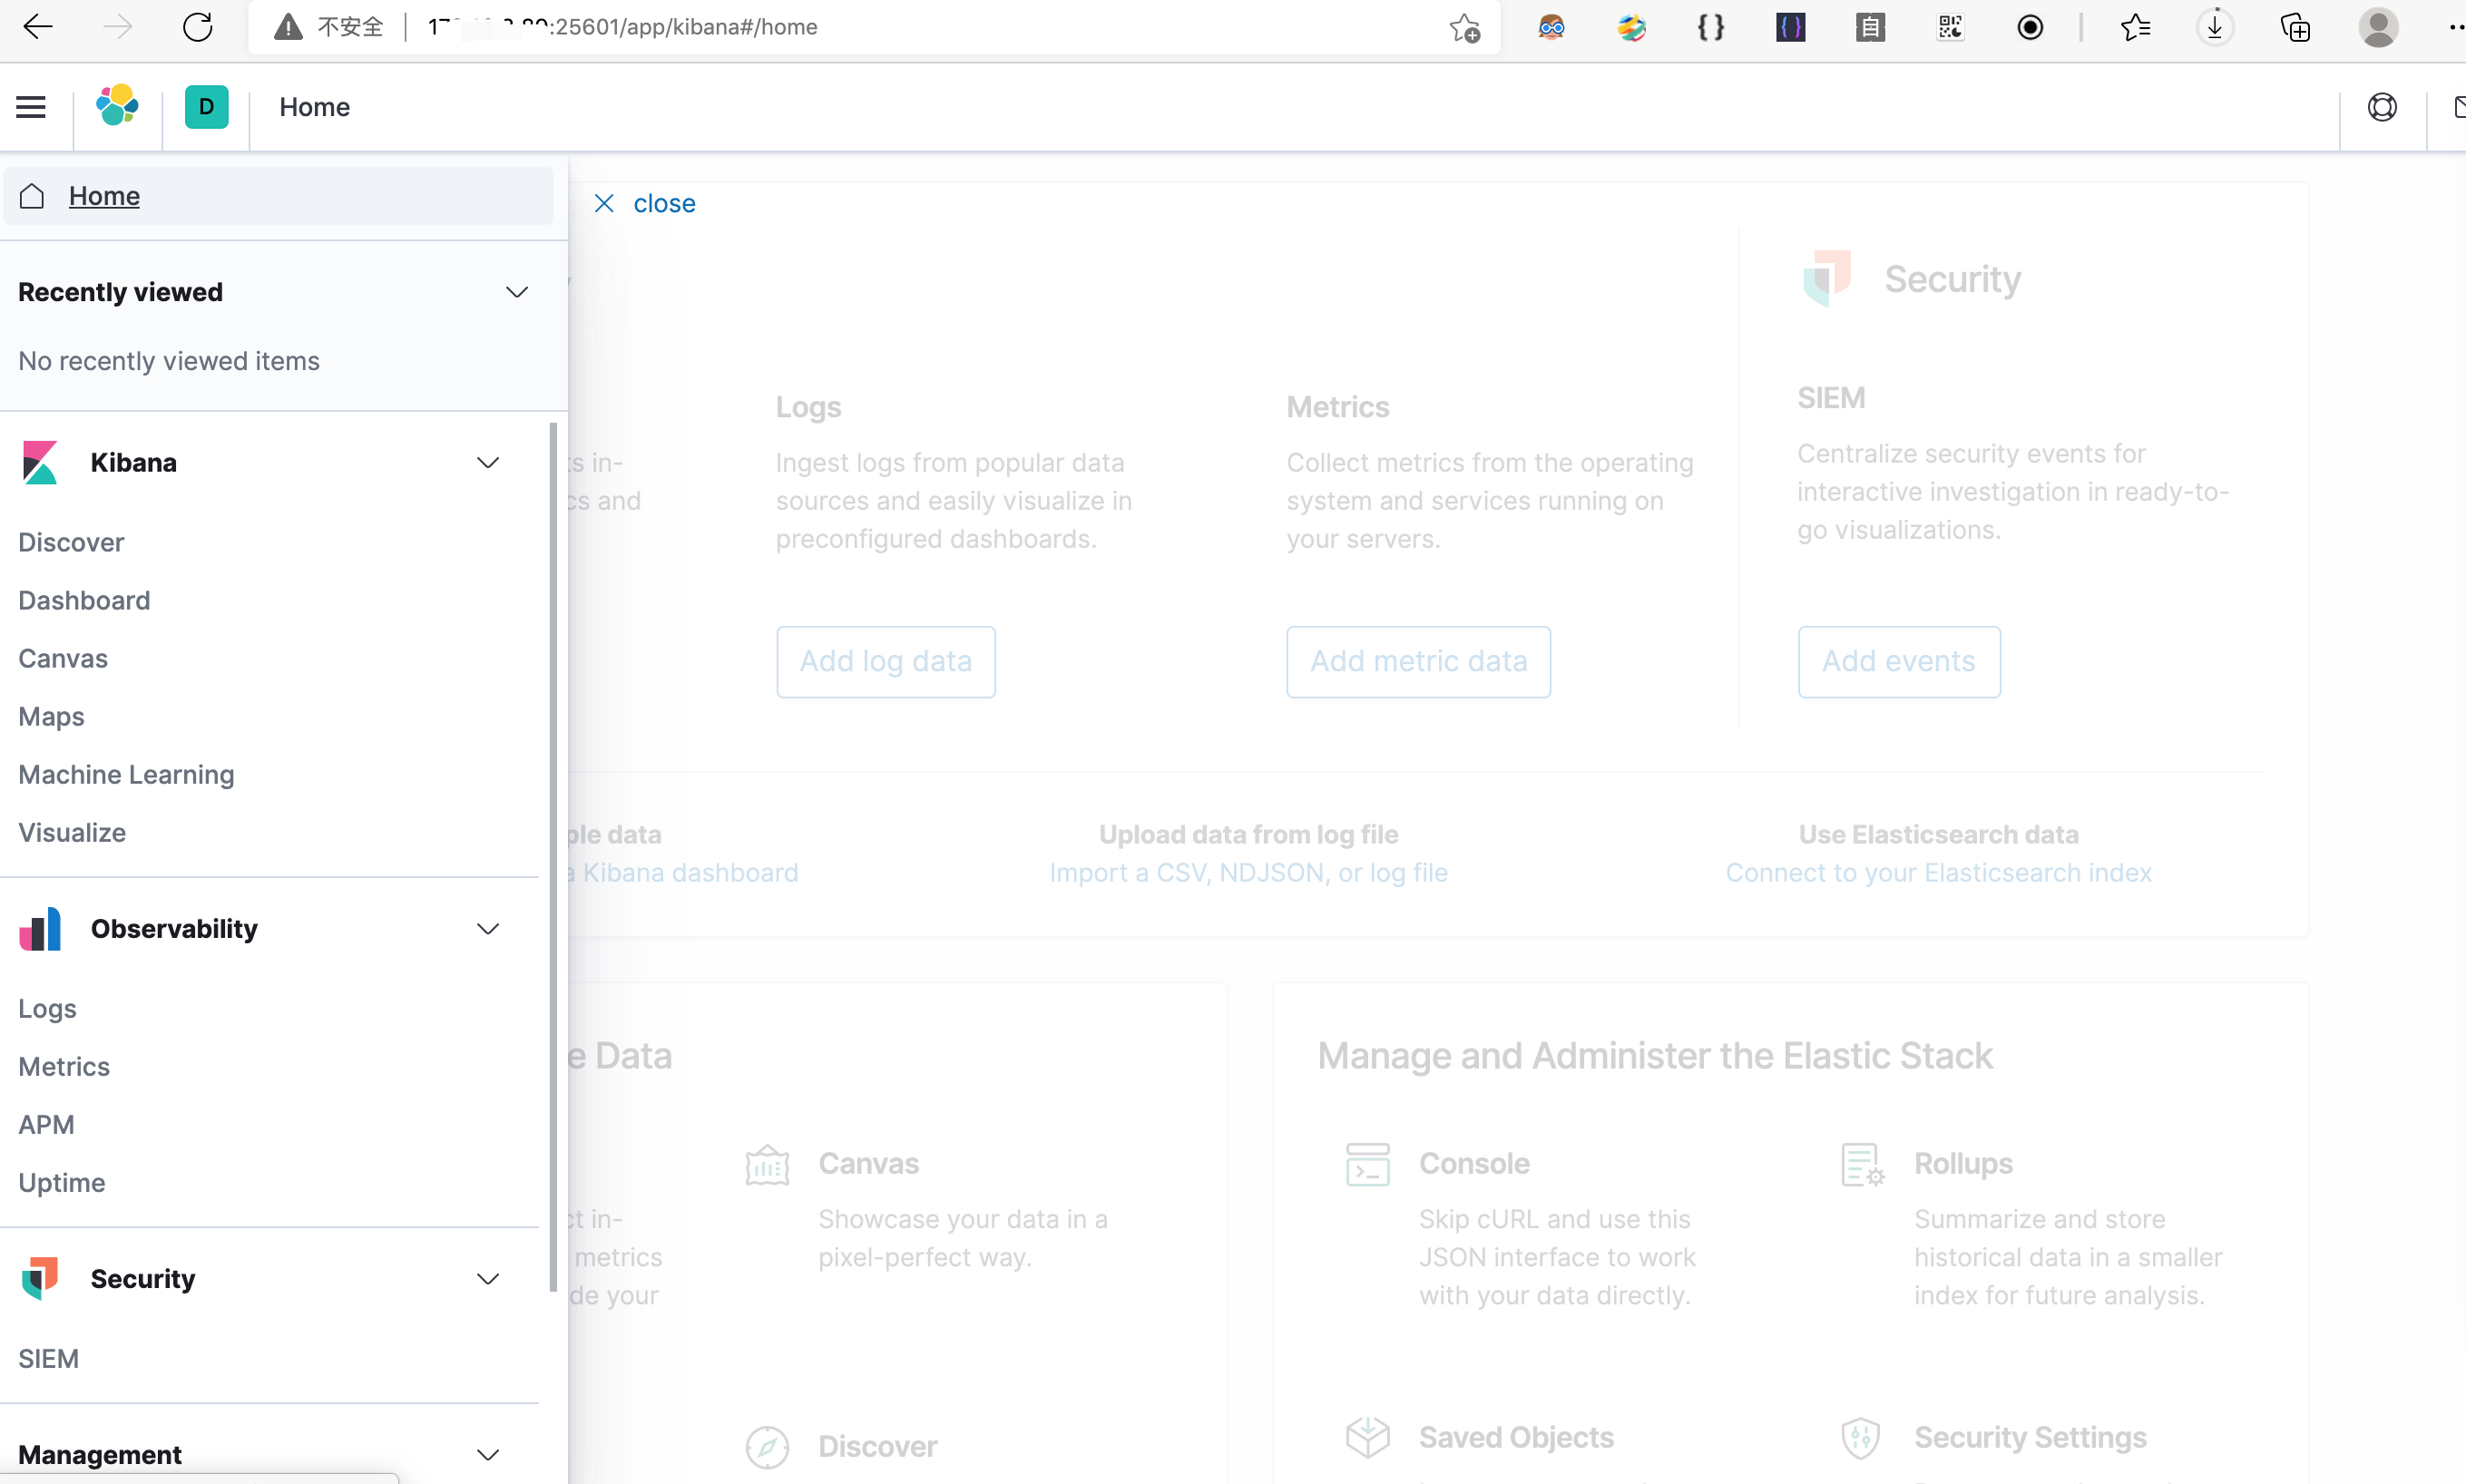2466x1484 pixels.
Task: Collapse the Recently viewed section
Action: coord(516,292)
